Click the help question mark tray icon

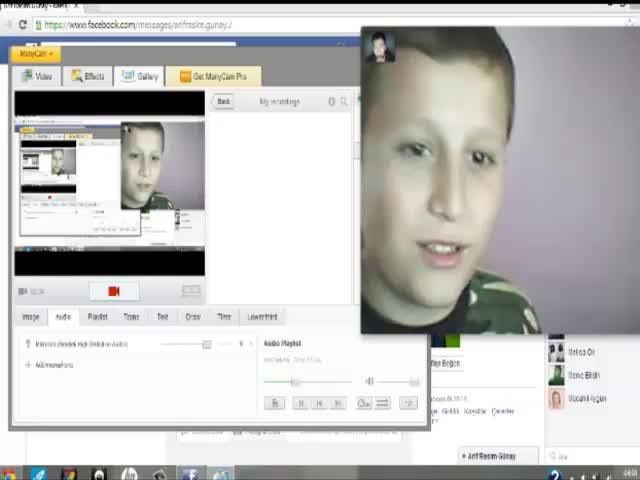point(555,475)
